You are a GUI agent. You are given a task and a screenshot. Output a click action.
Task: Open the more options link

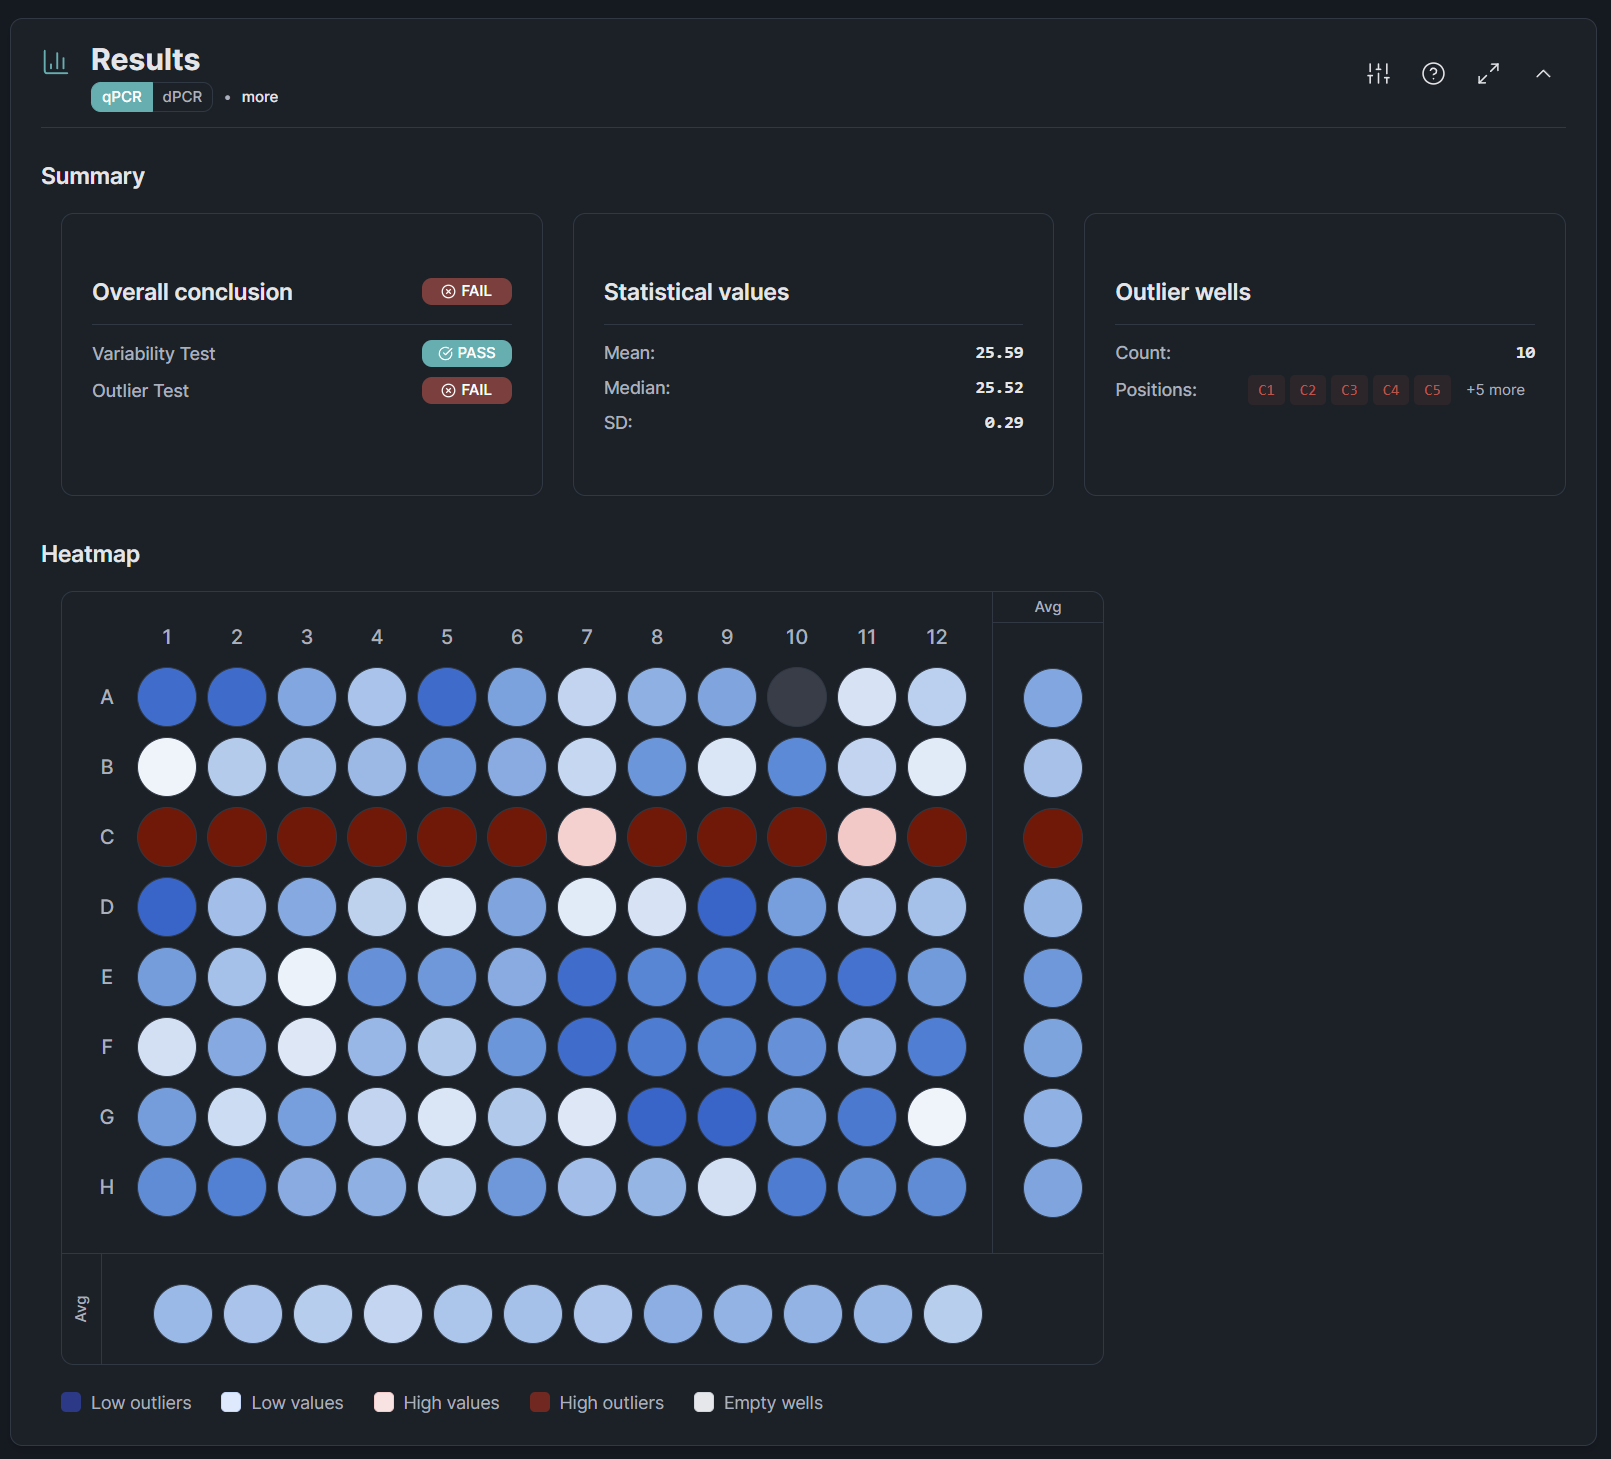259,97
